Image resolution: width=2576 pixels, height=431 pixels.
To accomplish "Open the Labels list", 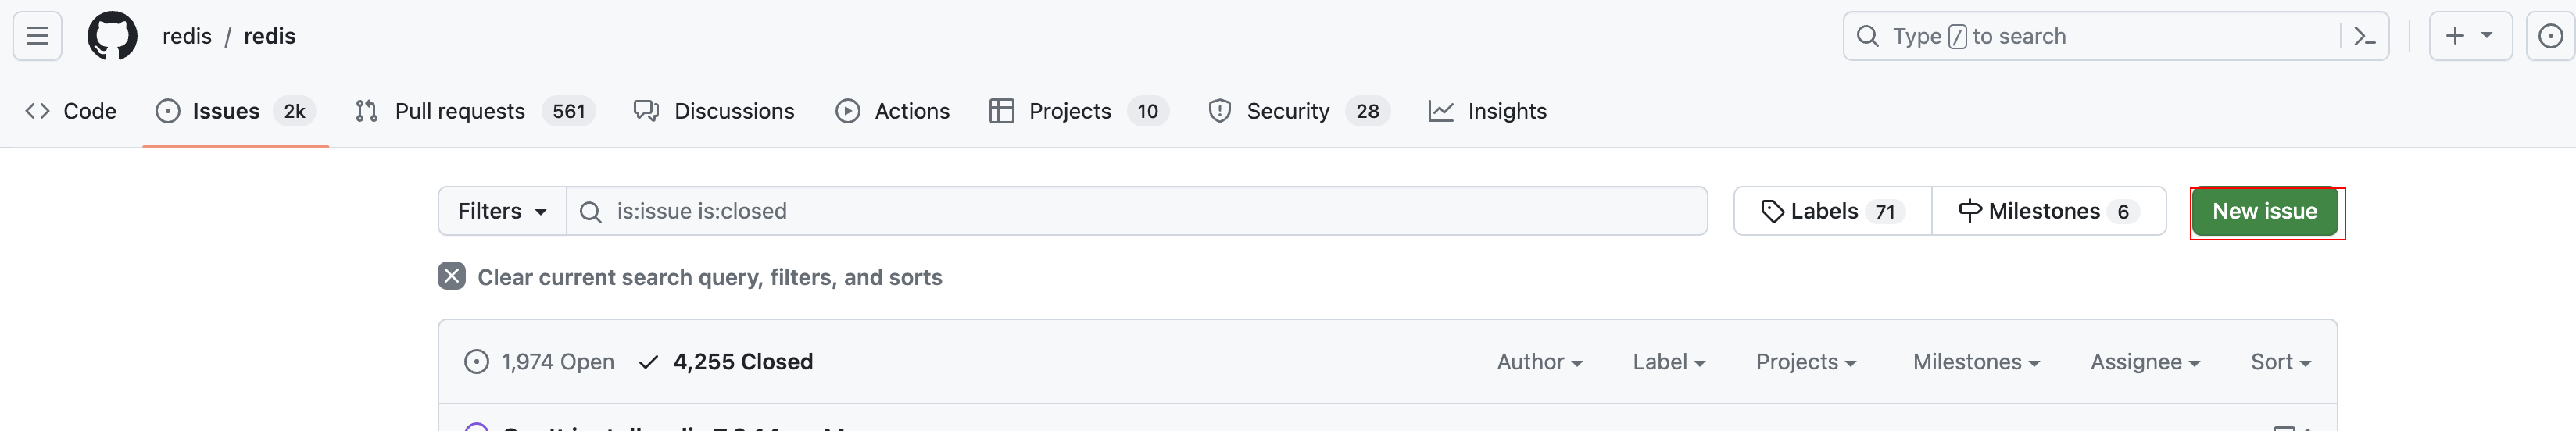I will pyautogui.click(x=1832, y=211).
